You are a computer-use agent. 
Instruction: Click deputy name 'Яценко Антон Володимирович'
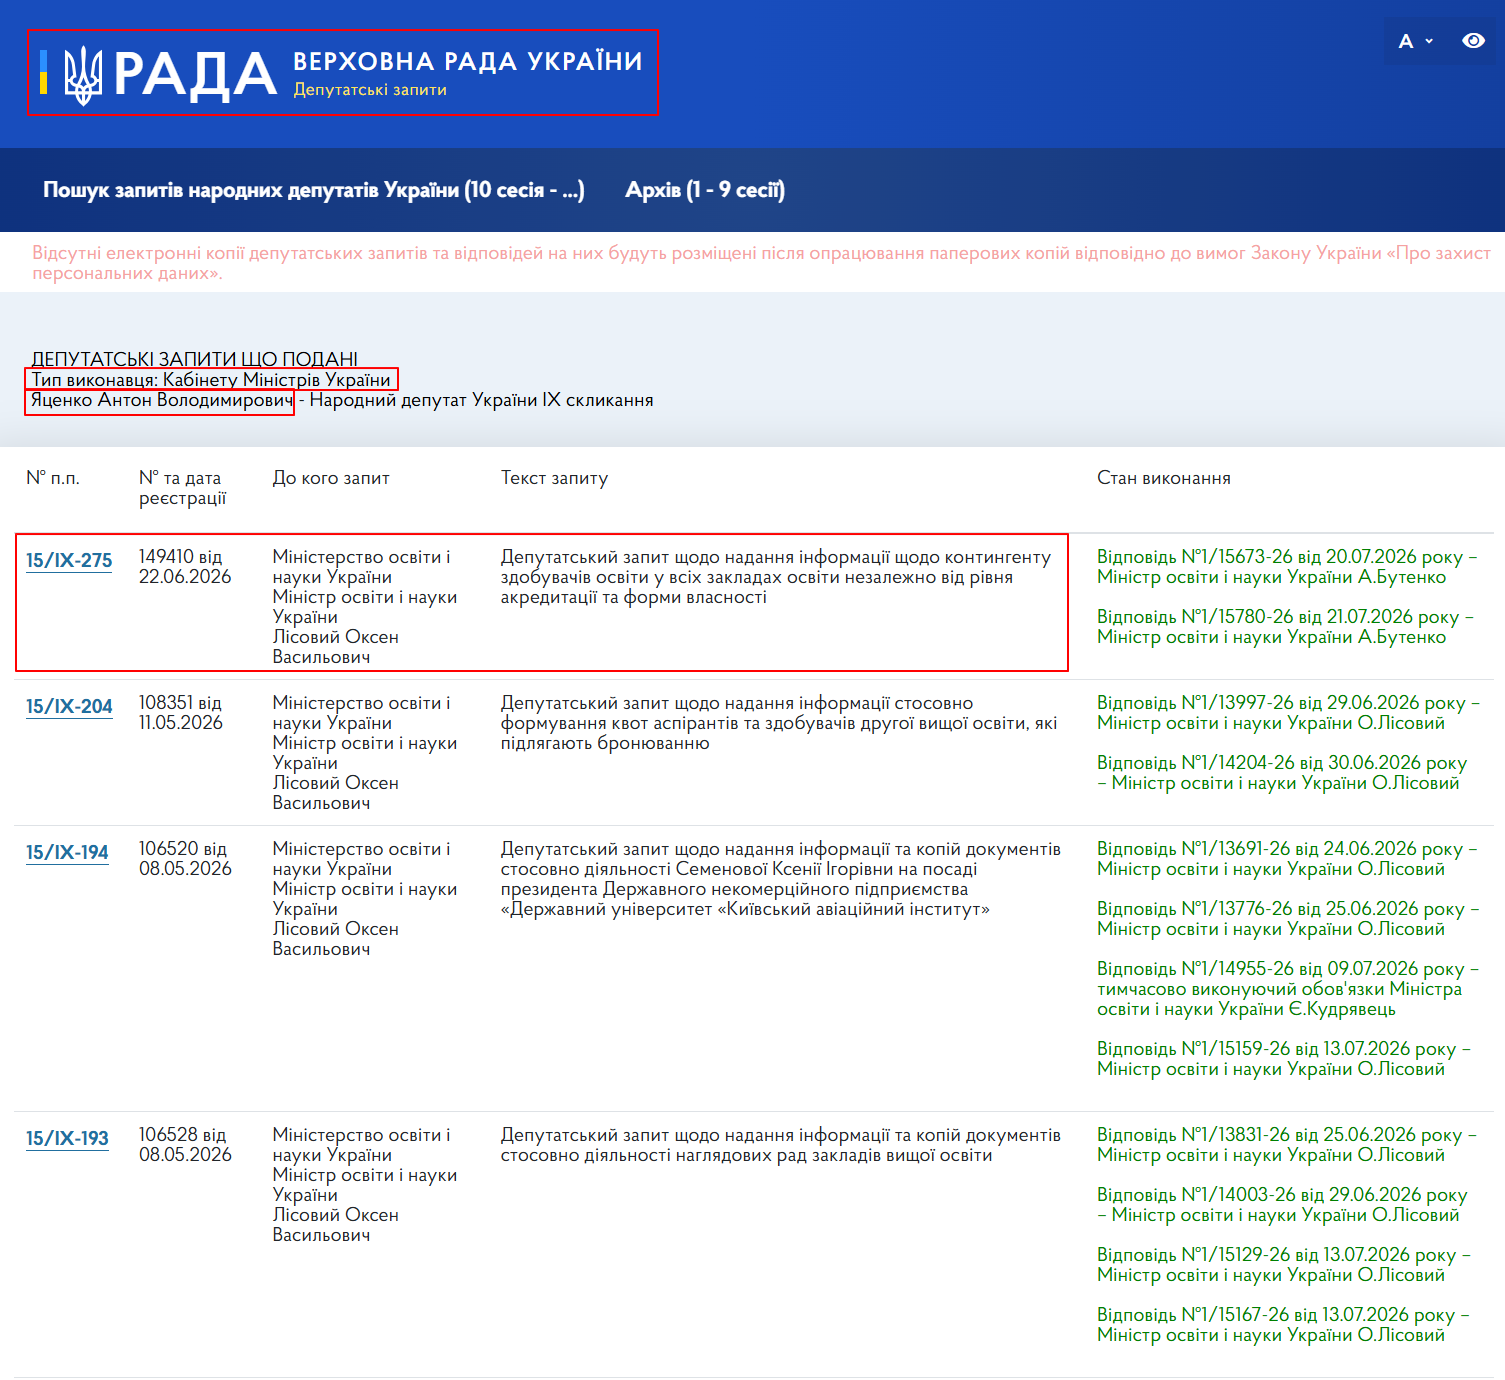(162, 400)
